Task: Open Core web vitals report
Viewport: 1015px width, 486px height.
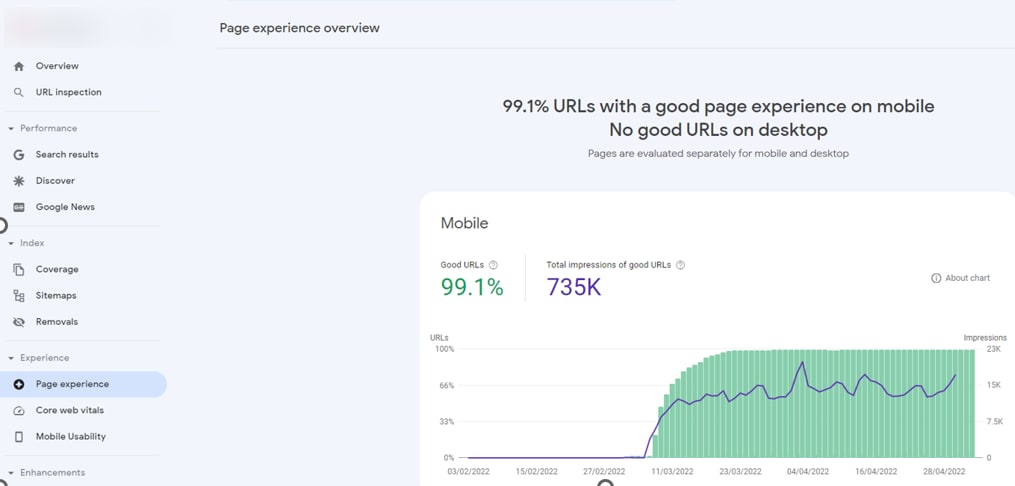Action: point(69,411)
